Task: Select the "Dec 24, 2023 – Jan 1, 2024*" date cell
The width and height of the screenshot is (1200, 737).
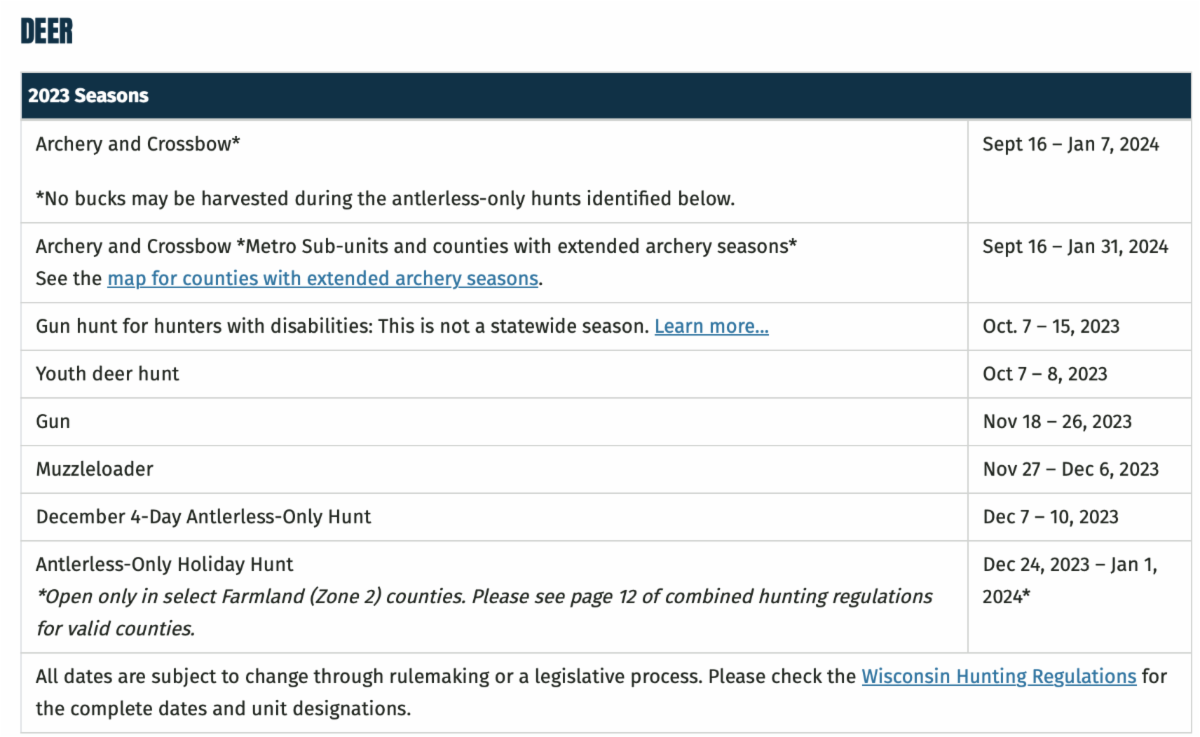Action: click(1069, 580)
